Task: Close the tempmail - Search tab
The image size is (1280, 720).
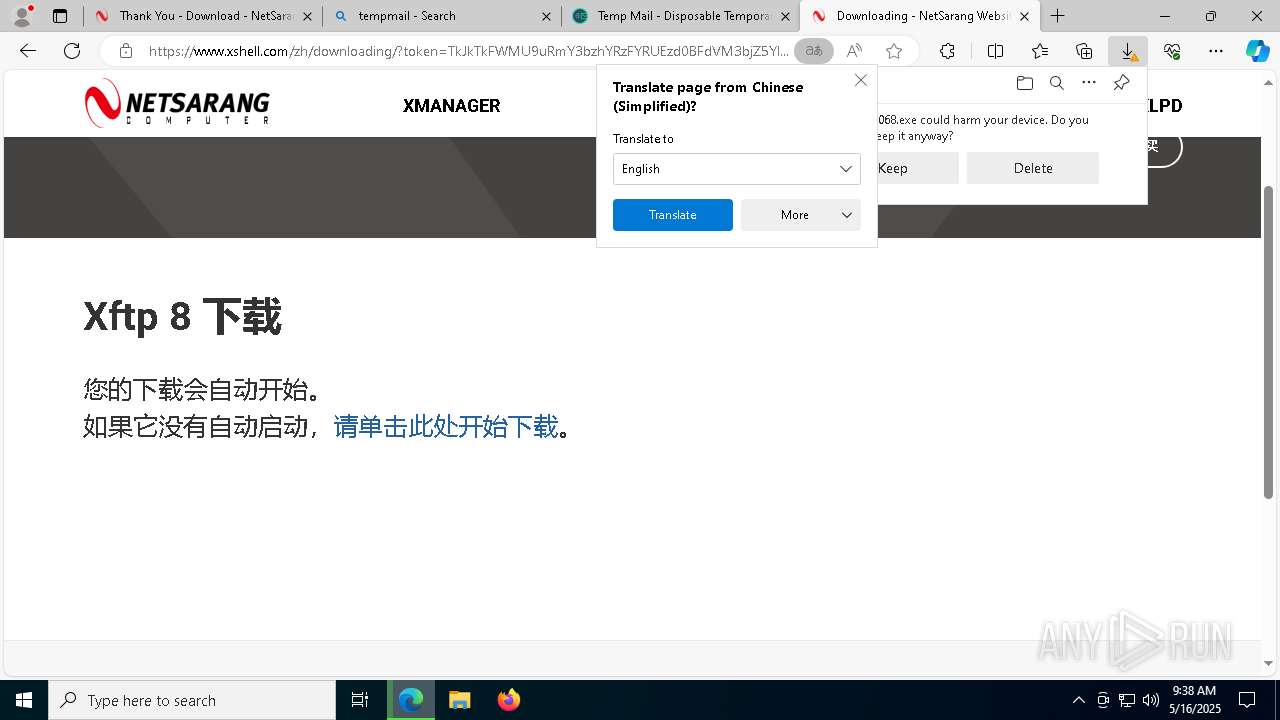Action: click(546, 16)
